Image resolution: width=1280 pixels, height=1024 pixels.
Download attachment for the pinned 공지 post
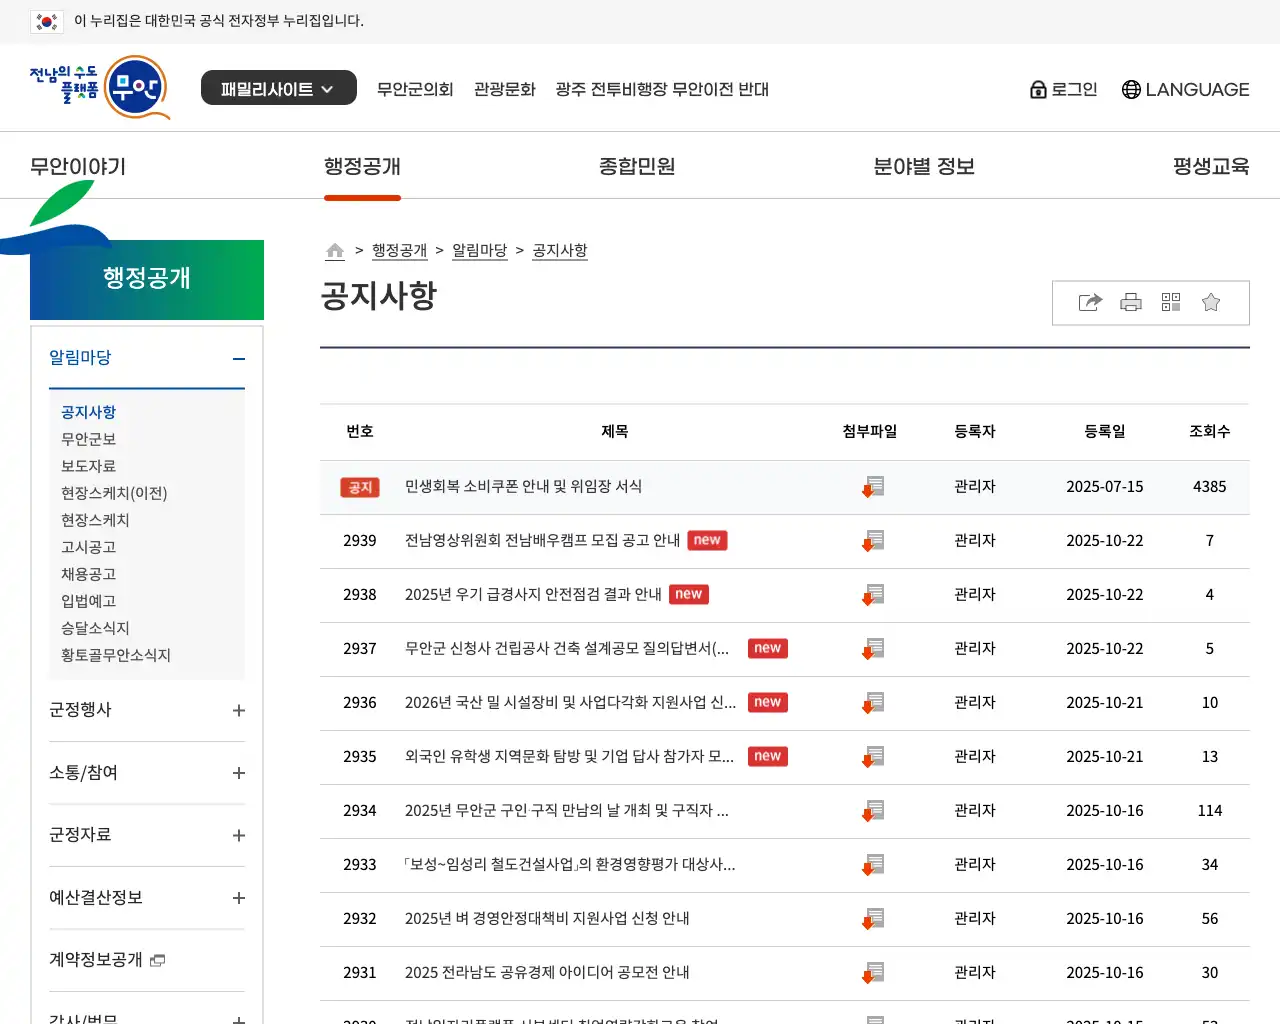(x=873, y=487)
